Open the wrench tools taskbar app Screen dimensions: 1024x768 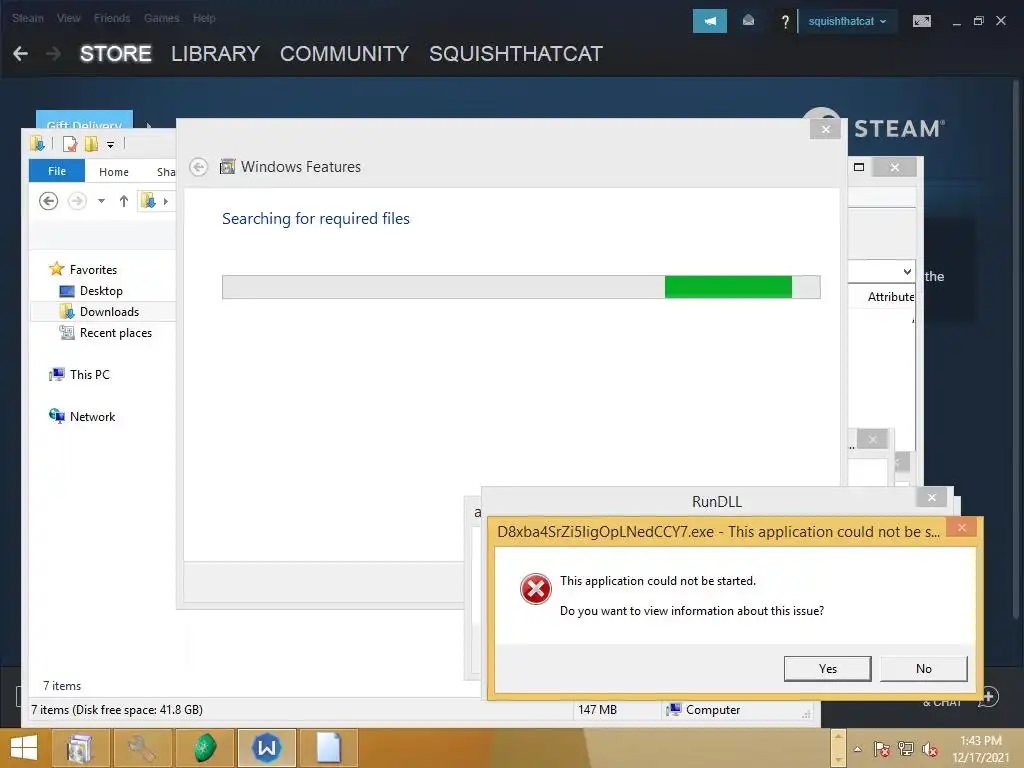tap(142, 748)
